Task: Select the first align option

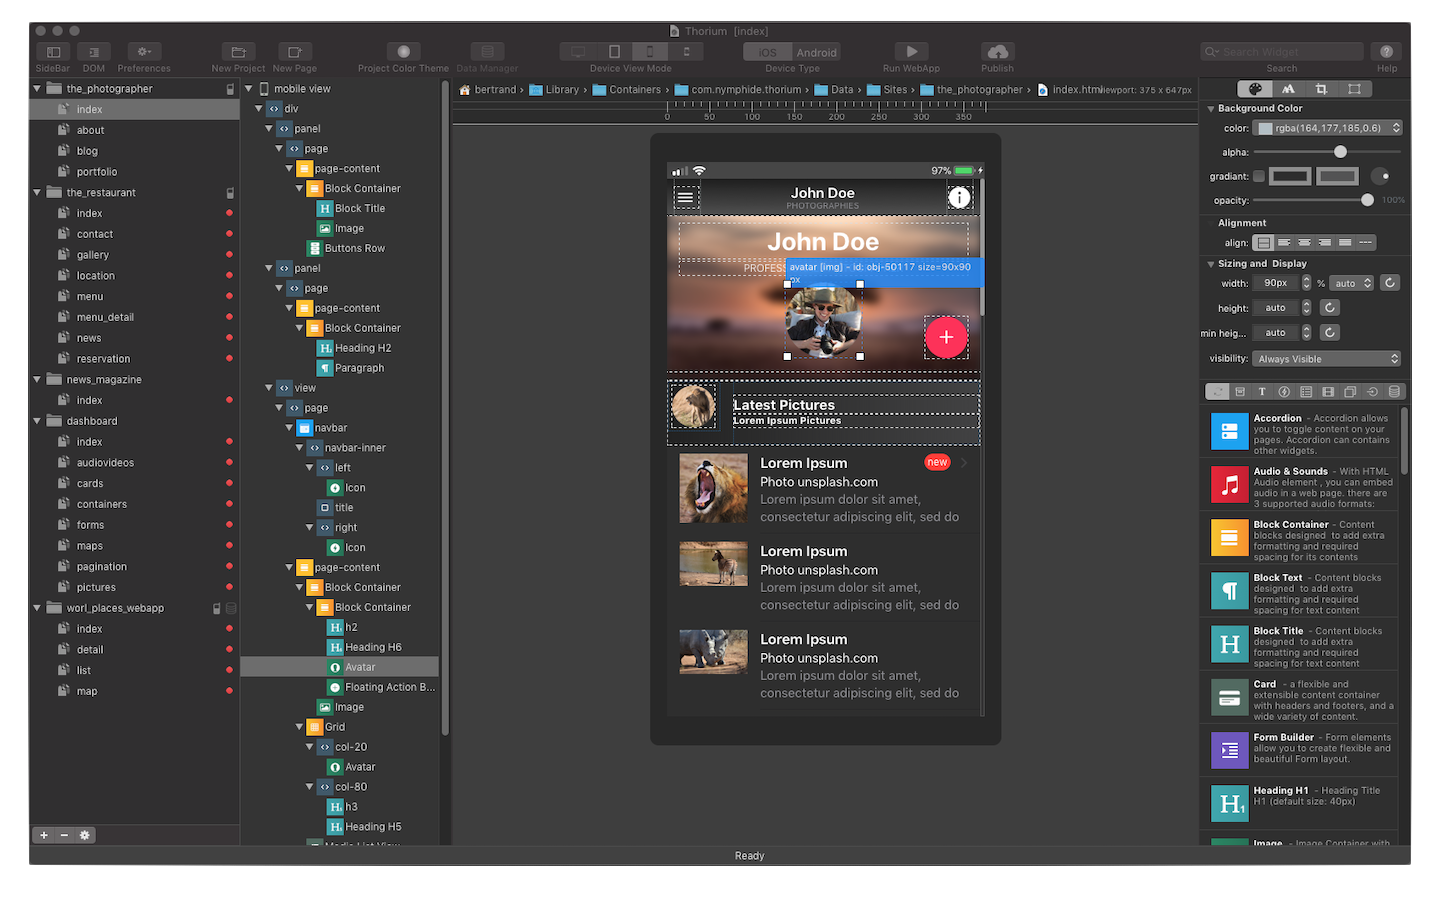Action: coord(1264,242)
